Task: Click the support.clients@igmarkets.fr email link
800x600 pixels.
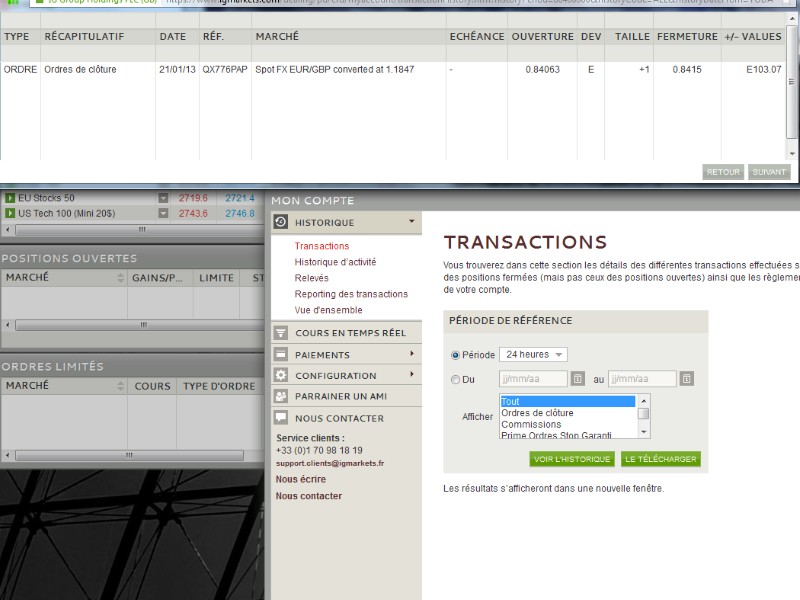Action: (330, 463)
